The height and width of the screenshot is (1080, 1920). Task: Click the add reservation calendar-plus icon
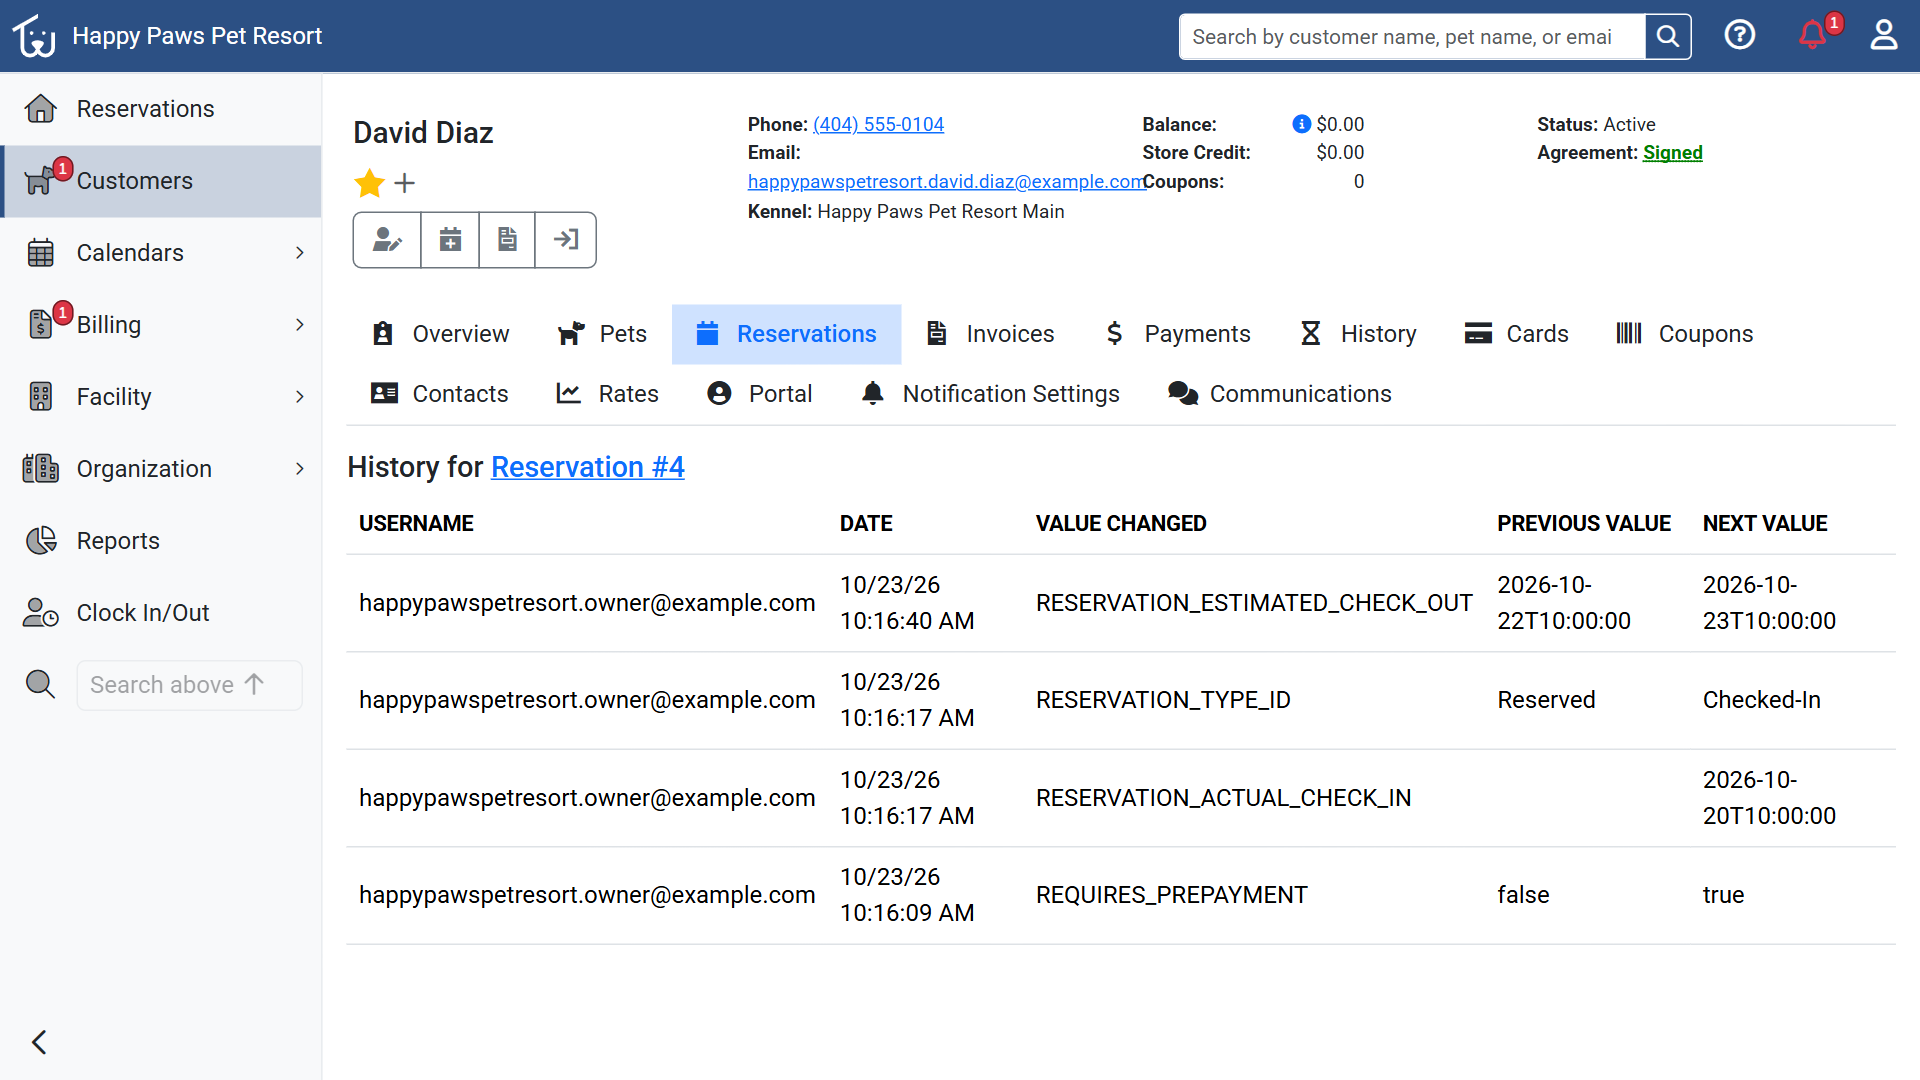pyautogui.click(x=450, y=240)
